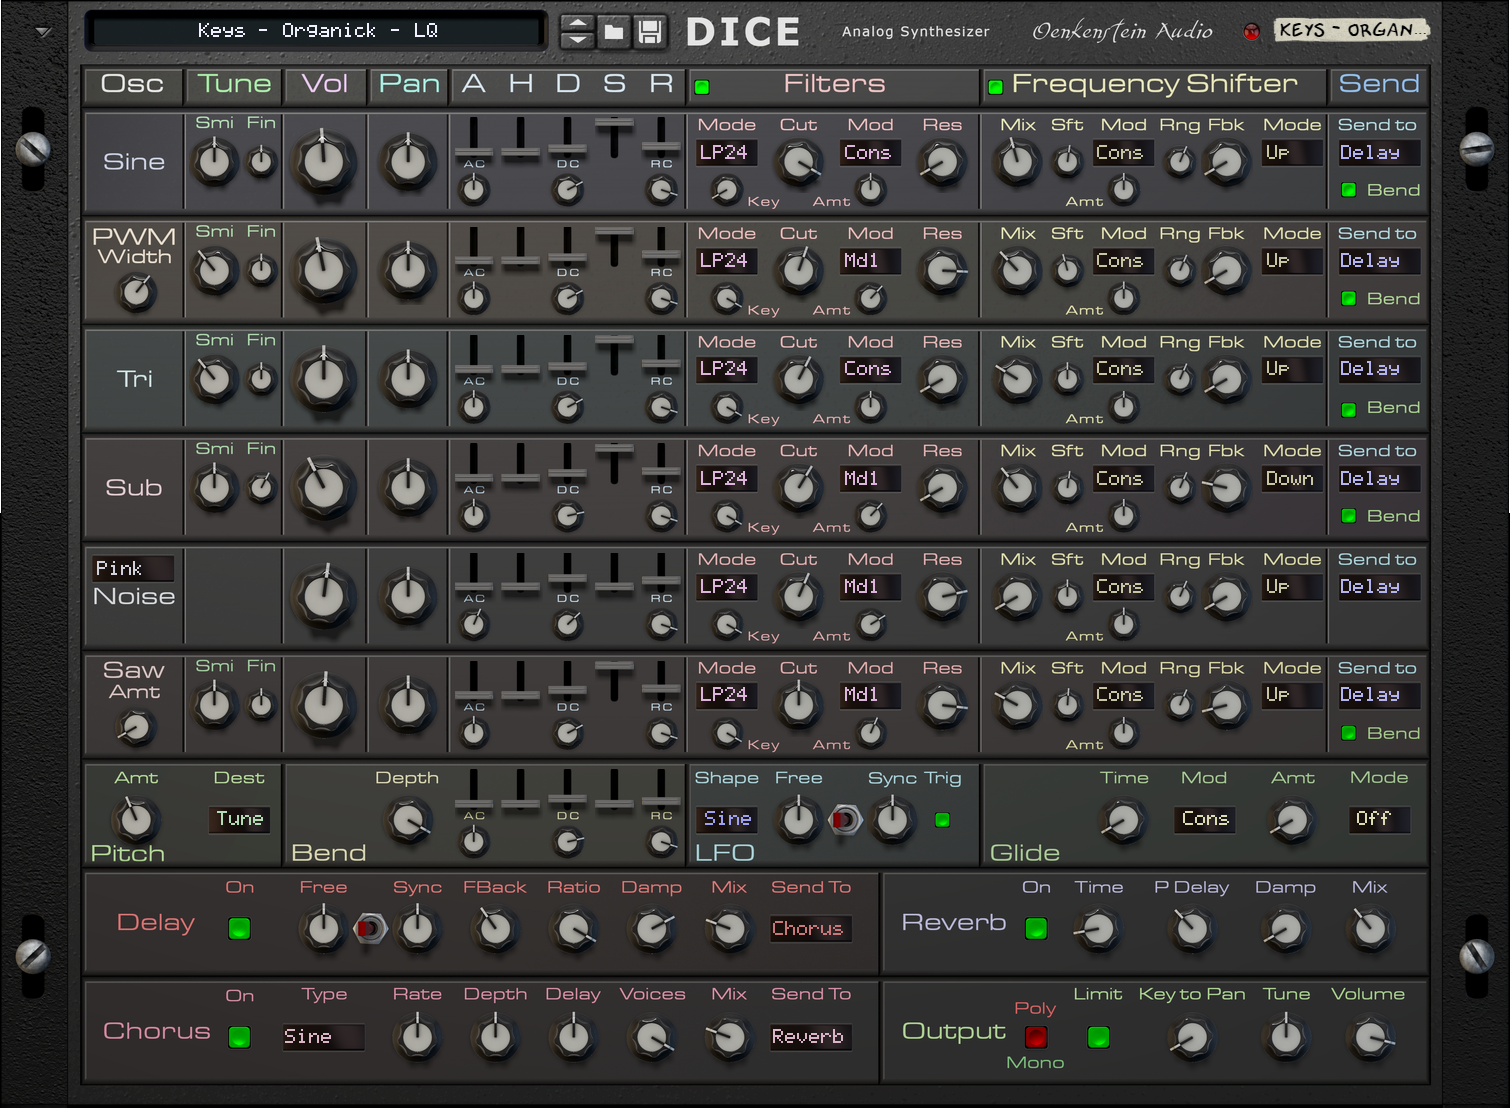
Task: Open Delay Send To Chorus selector
Action: [810, 929]
